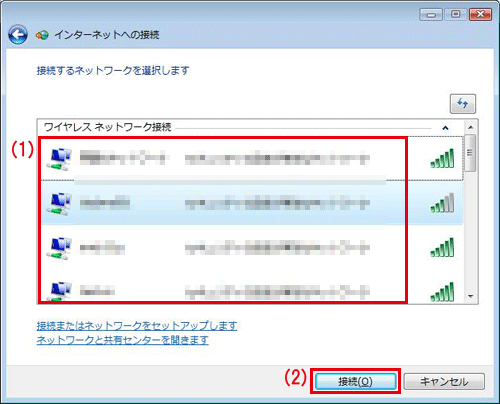Click the network list scrollbar thumb

pos(470,153)
